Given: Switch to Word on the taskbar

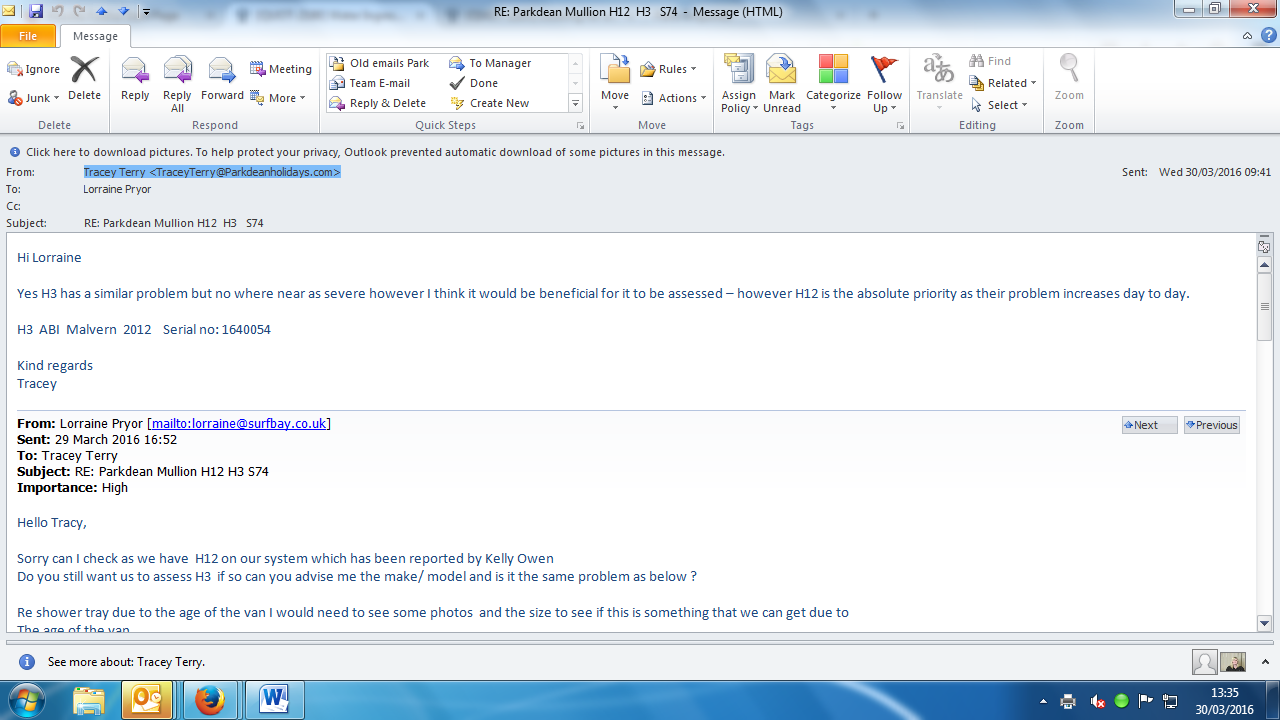Looking at the screenshot, I should tap(273, 700).
